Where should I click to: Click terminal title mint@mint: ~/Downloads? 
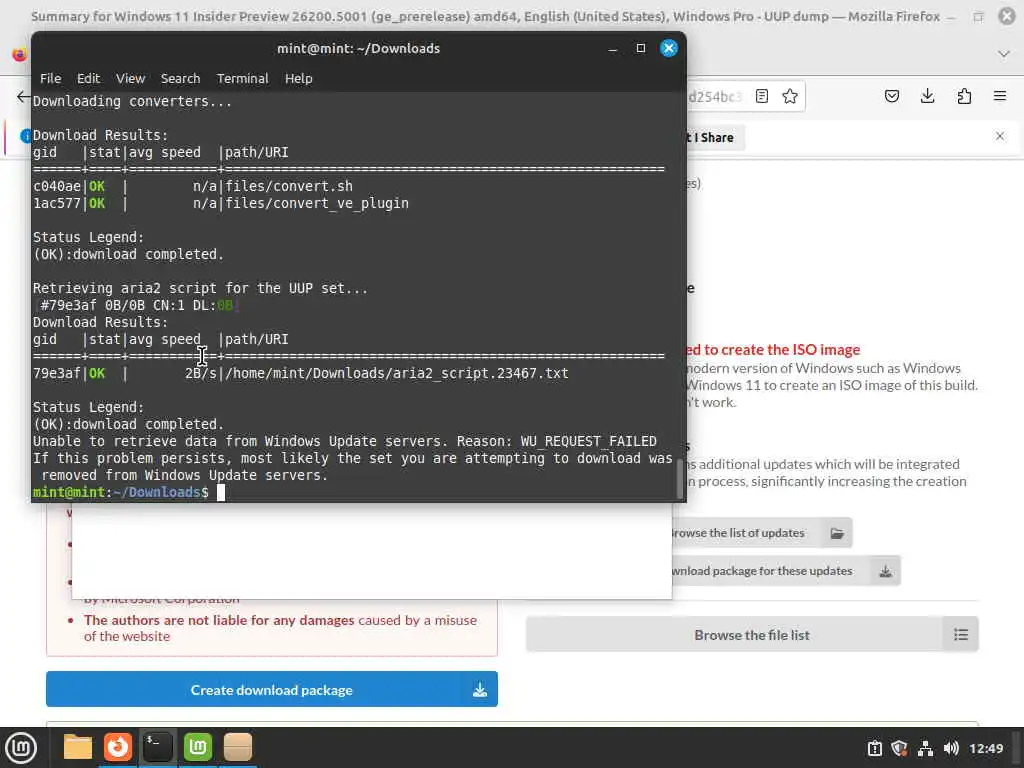359,48
